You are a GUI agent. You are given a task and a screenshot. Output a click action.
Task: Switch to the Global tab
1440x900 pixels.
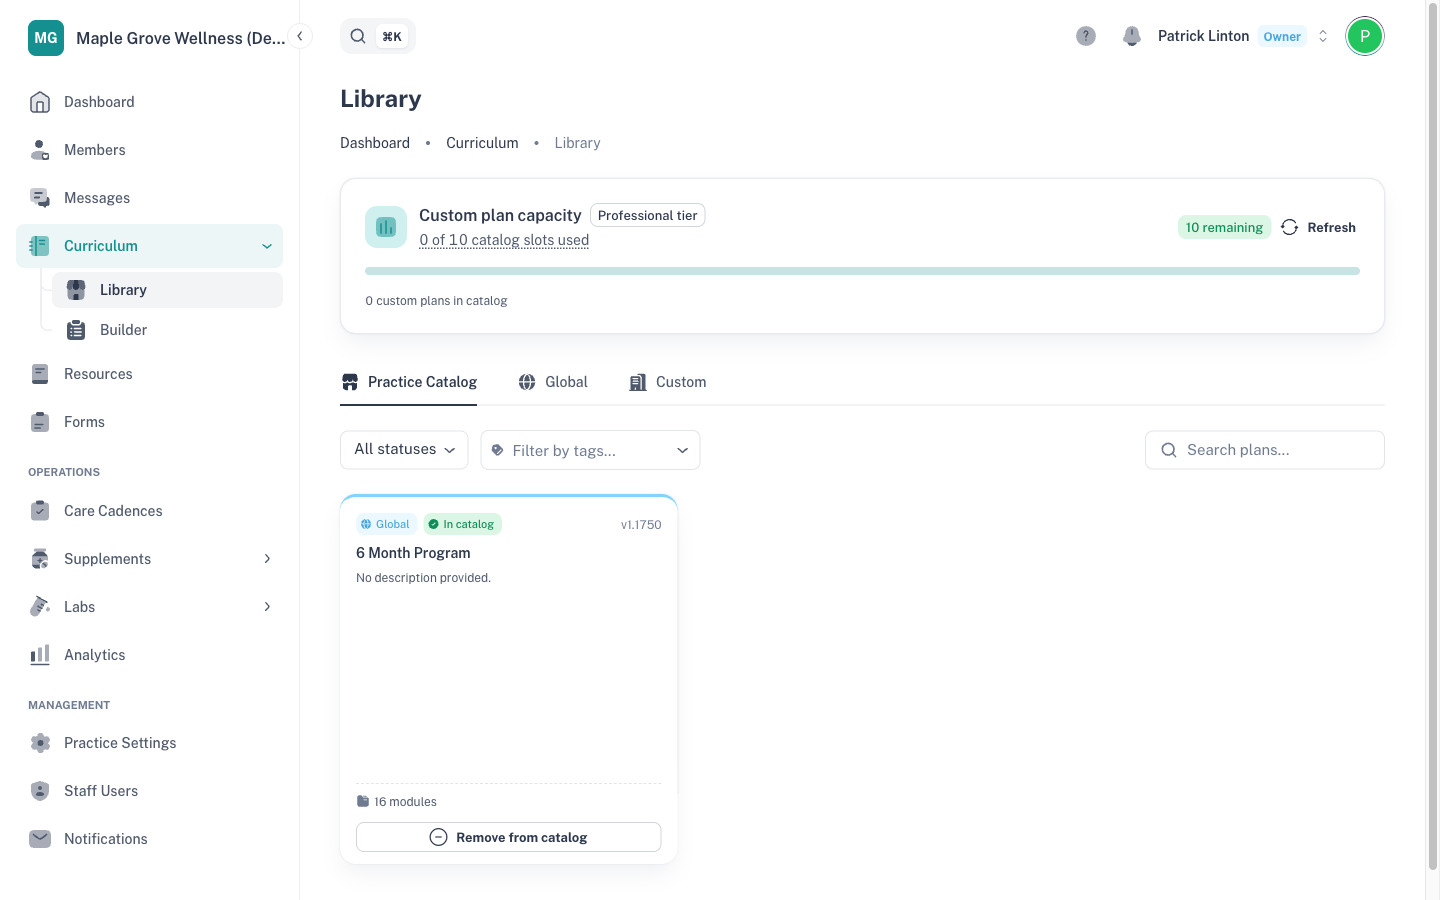[553, 382]
